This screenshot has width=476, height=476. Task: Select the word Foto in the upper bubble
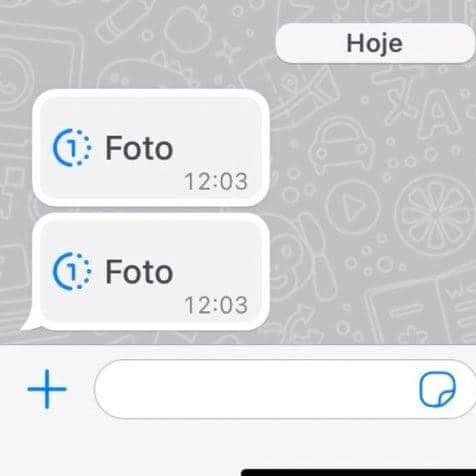[x=139, y=148]
